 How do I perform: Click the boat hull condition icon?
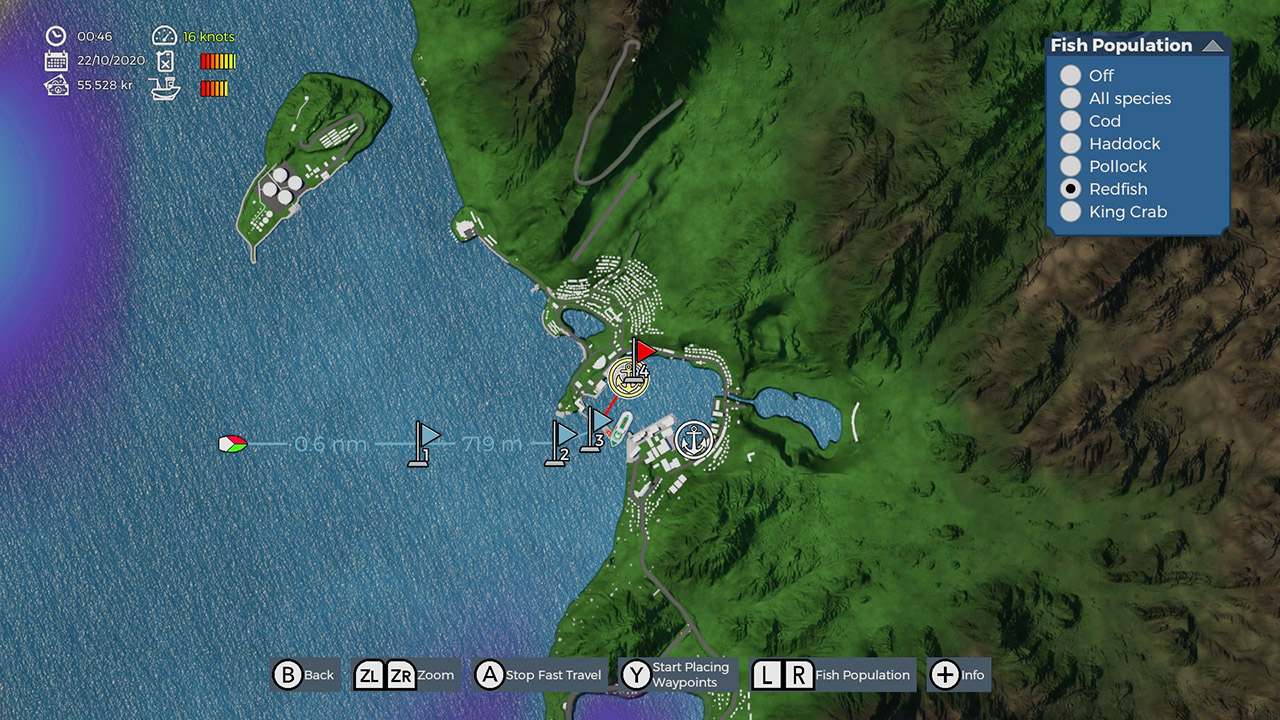point(166,89)
